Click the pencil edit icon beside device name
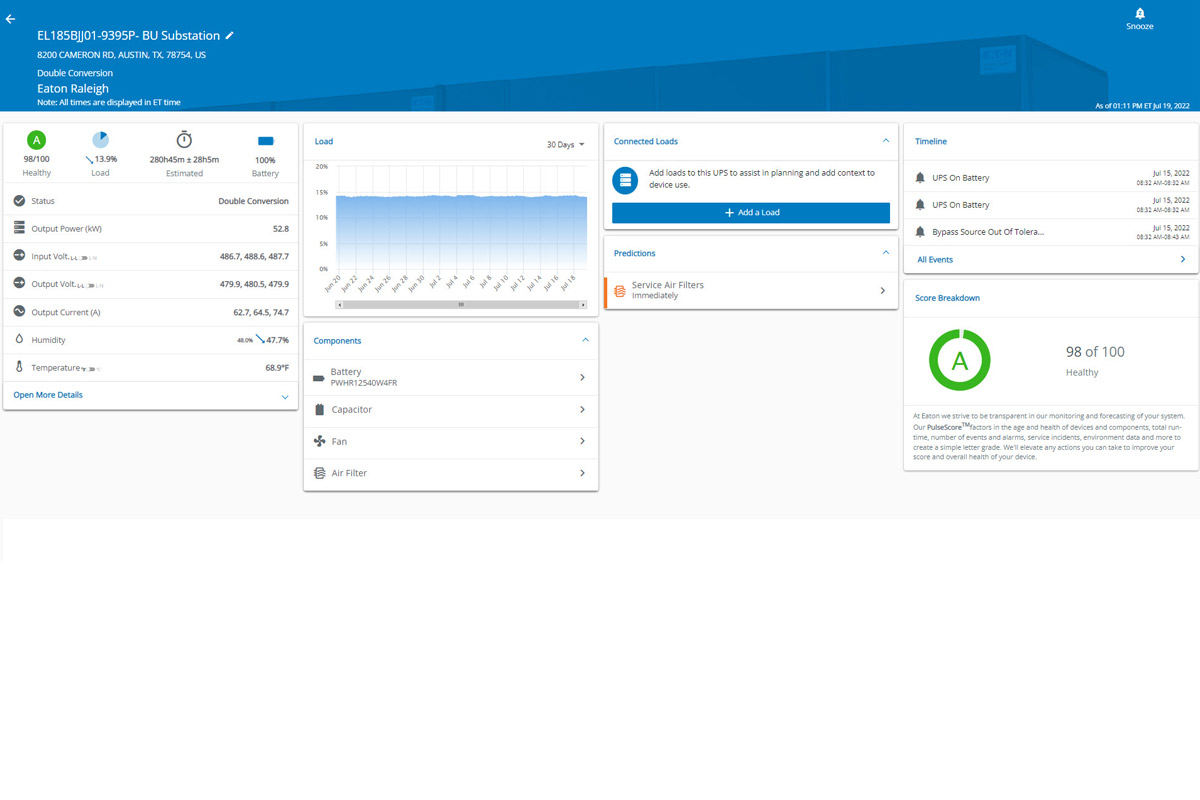Image resolution: width=1200 pixels, height=800 pixels. pyautogui.click(x=230, y=35)
